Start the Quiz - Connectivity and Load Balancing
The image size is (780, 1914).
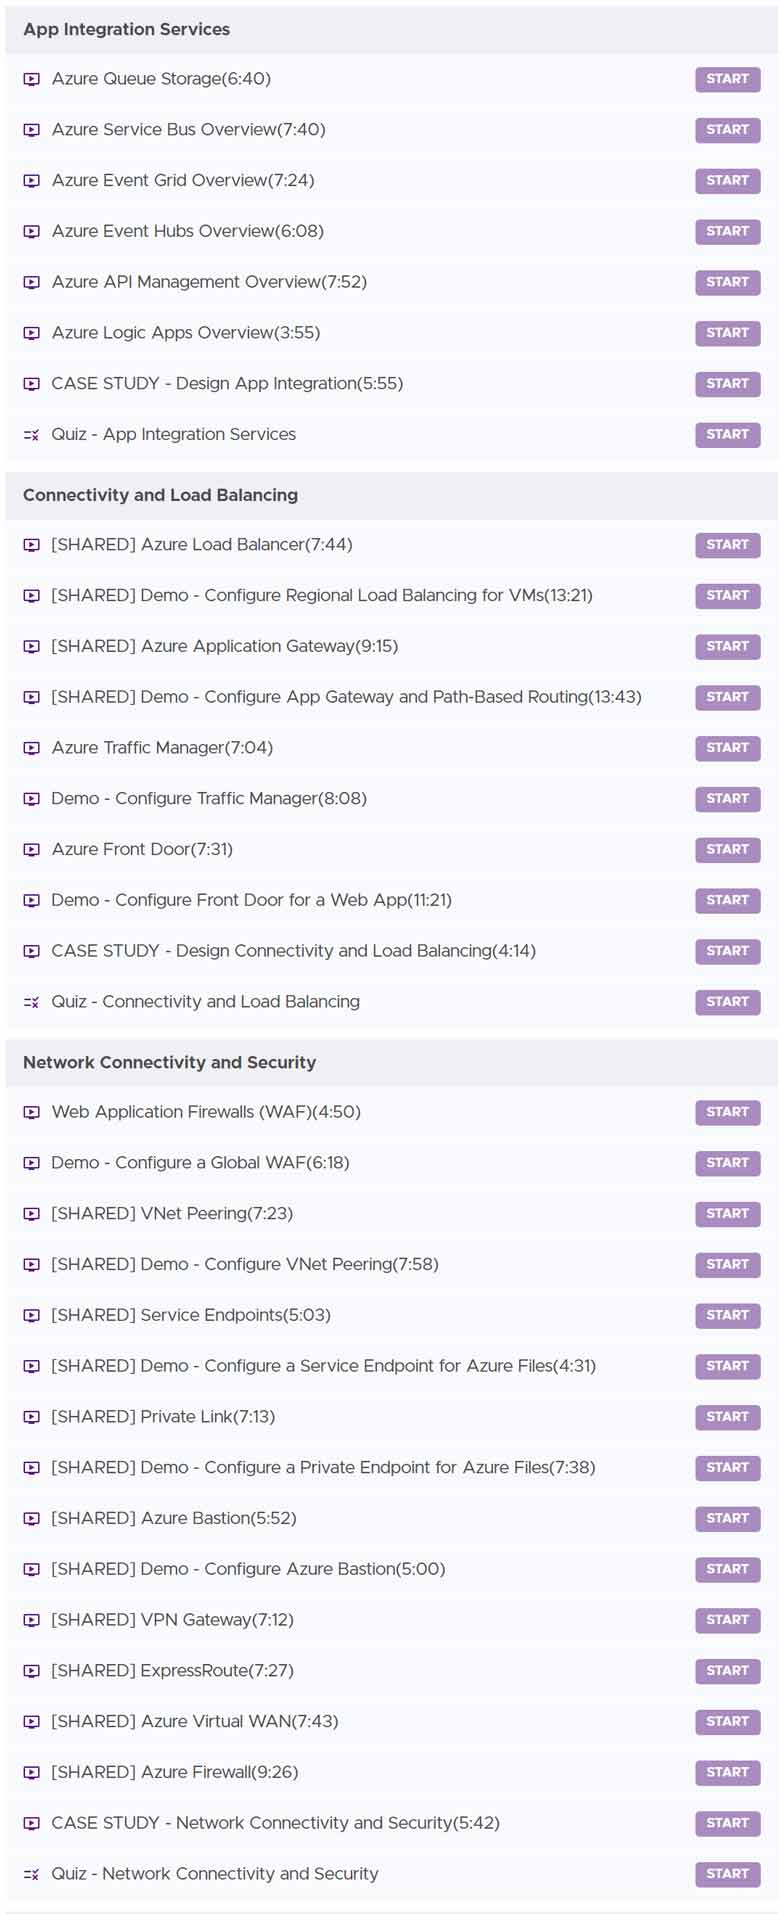point(728,1002)
